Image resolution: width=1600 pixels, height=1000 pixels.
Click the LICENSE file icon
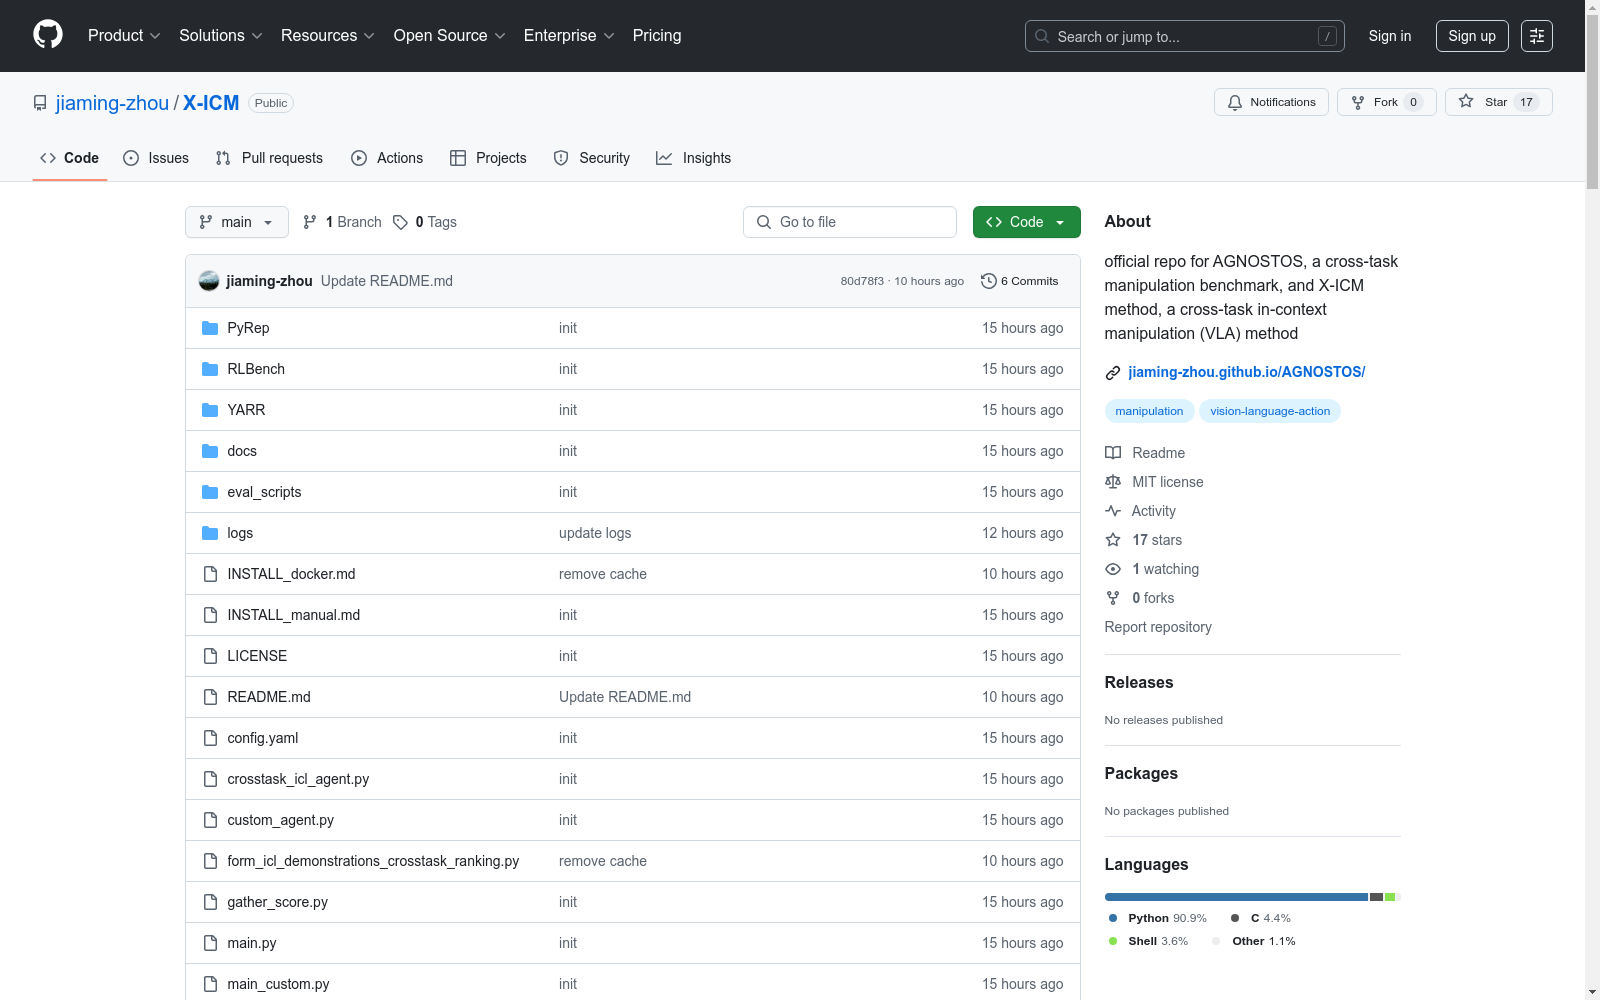coord(210,656)
